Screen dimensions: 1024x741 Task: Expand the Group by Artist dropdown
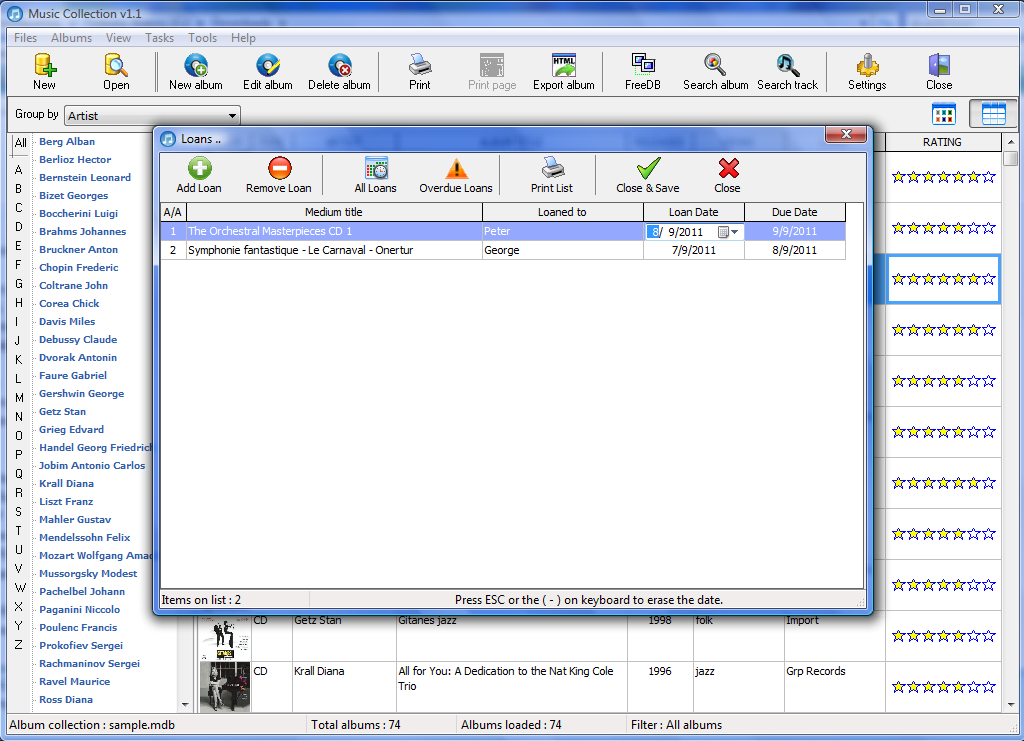click(x=232, y=116)
